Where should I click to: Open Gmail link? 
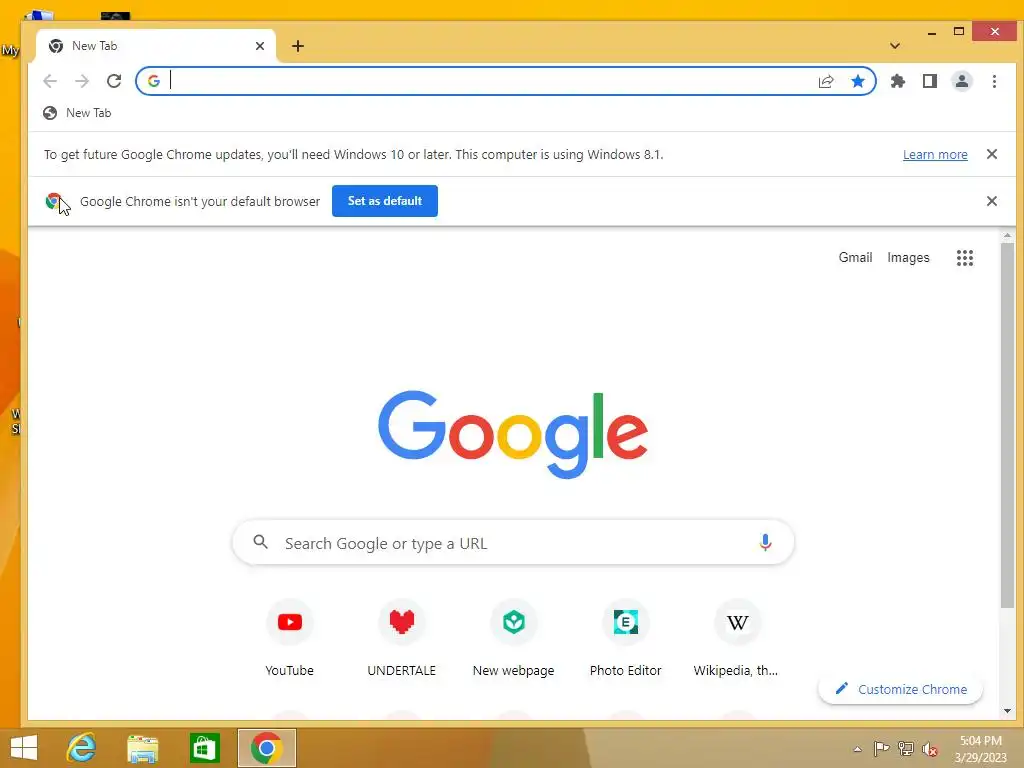click(x=856, y=257)
